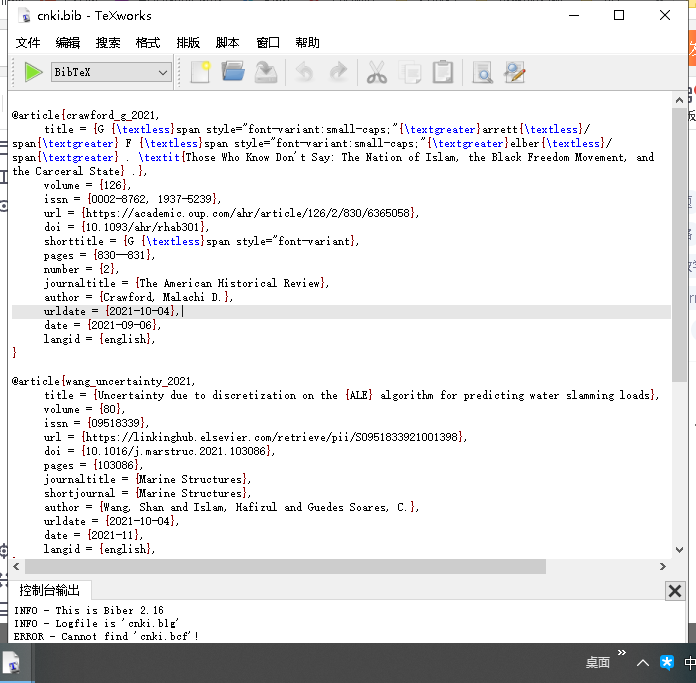Screen dimensions: 696x683
Task: Run typesetting with green play button
Action: (x=33, y=72)
